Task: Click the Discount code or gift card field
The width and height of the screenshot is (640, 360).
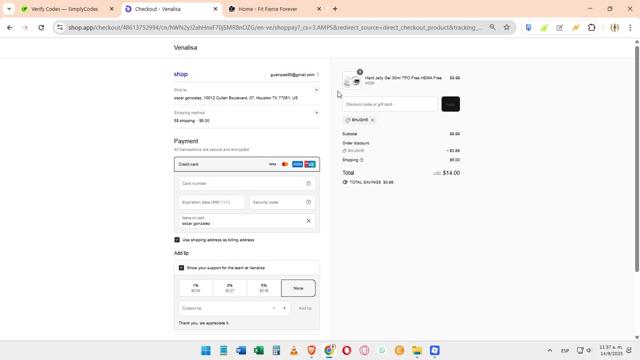Action: tap(390, 104)
